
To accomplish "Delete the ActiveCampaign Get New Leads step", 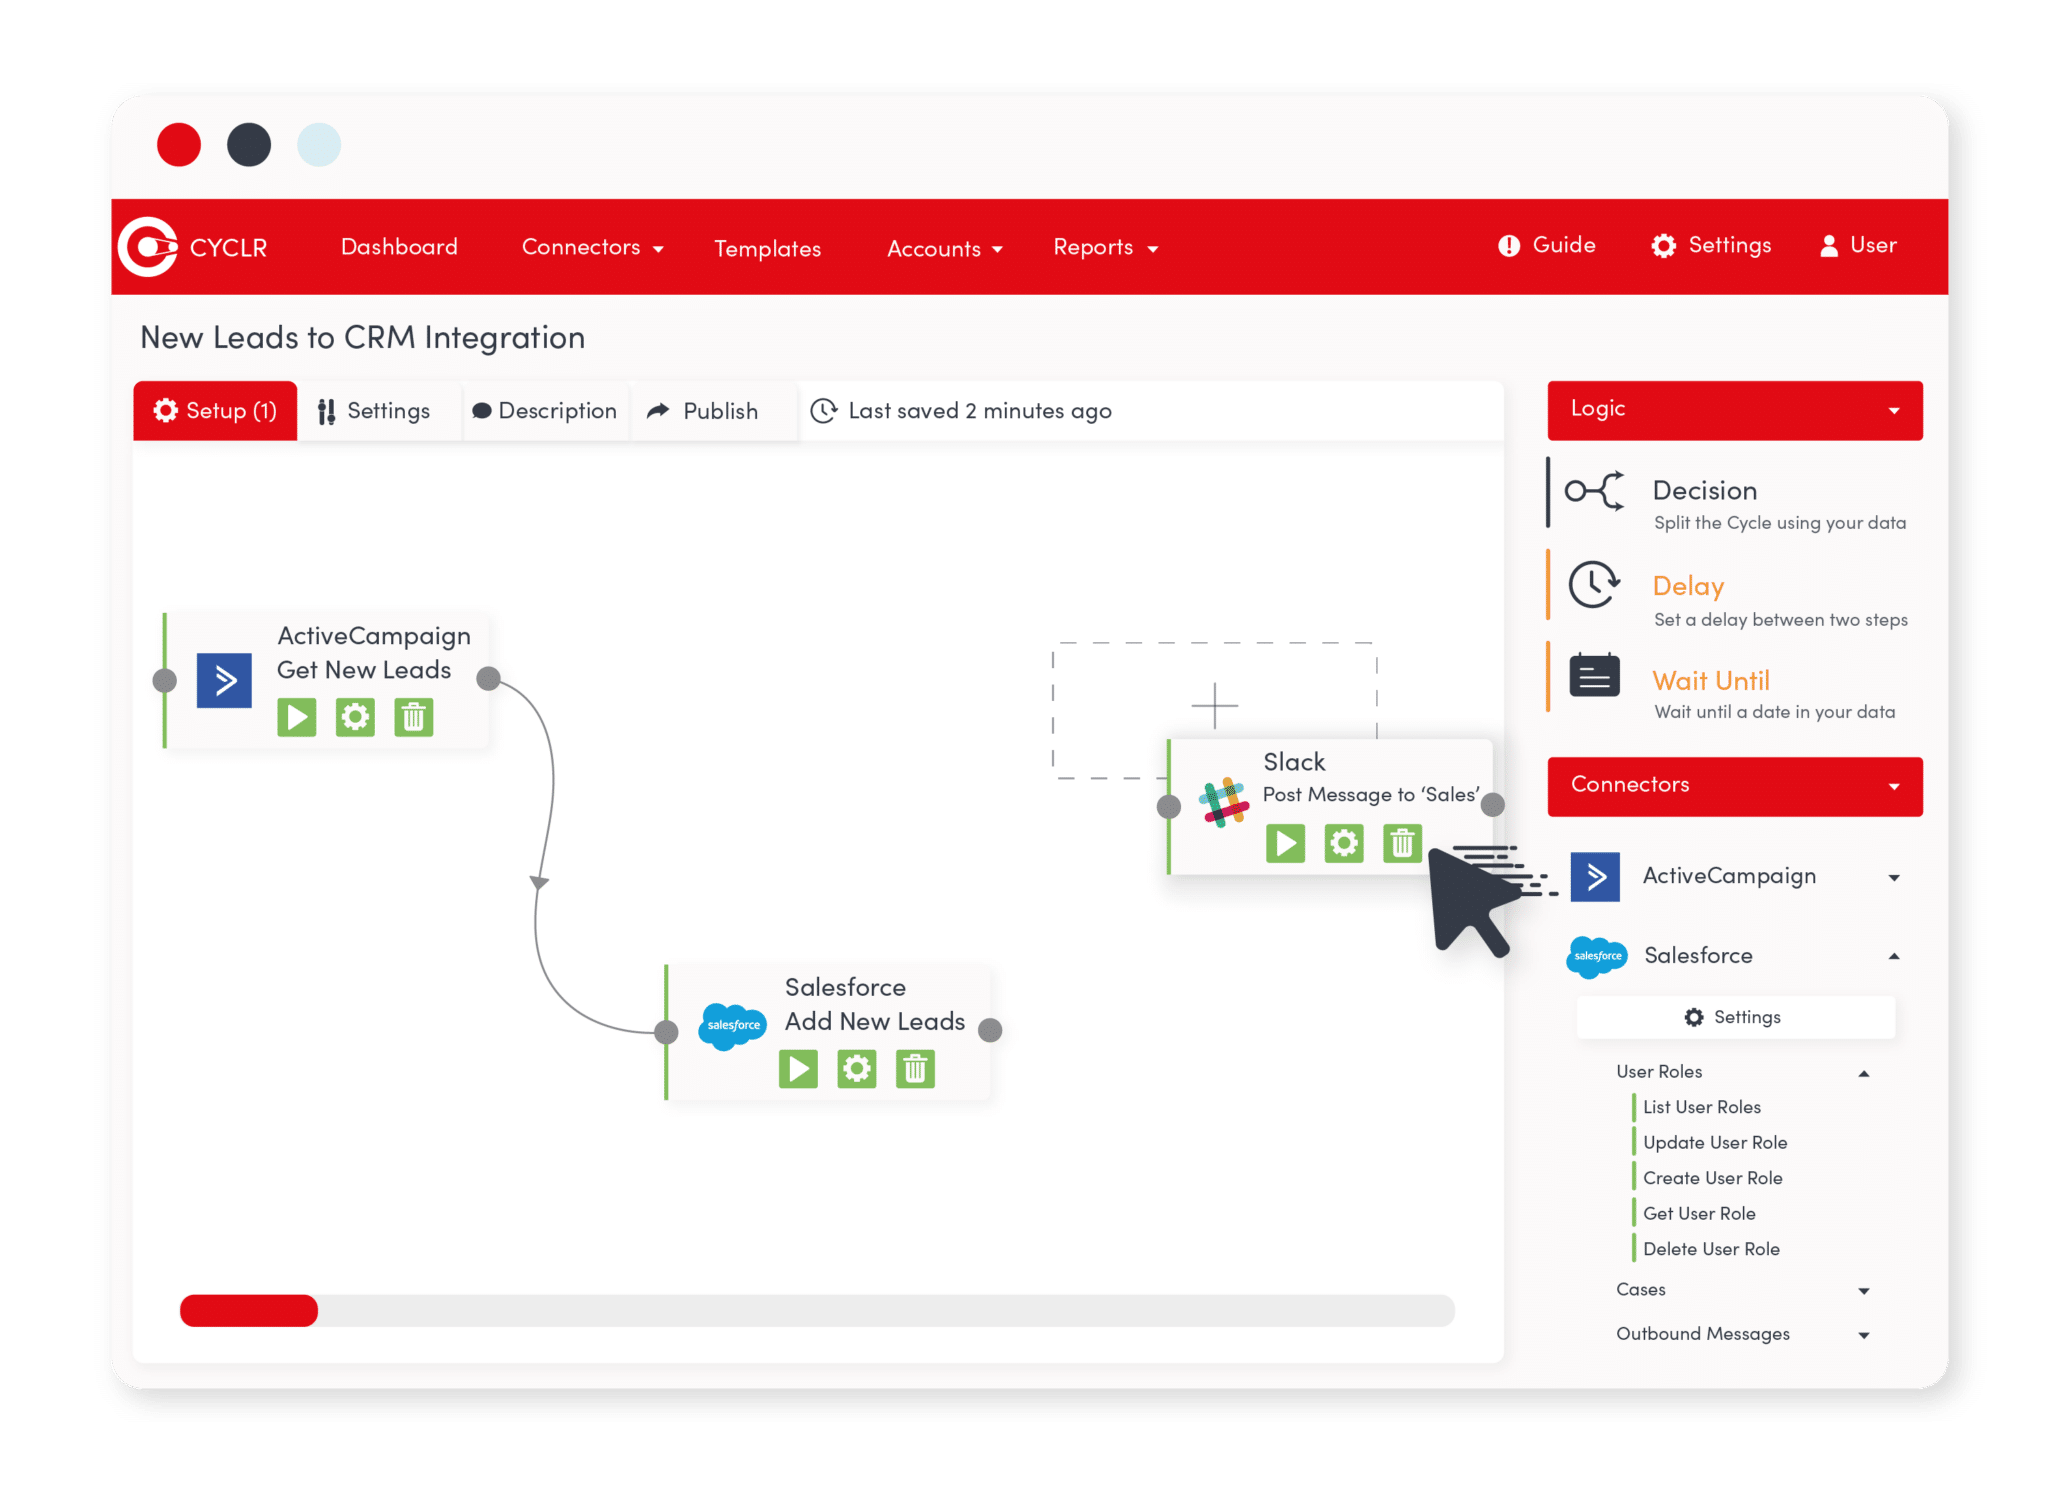I will [x=414, y=717].
